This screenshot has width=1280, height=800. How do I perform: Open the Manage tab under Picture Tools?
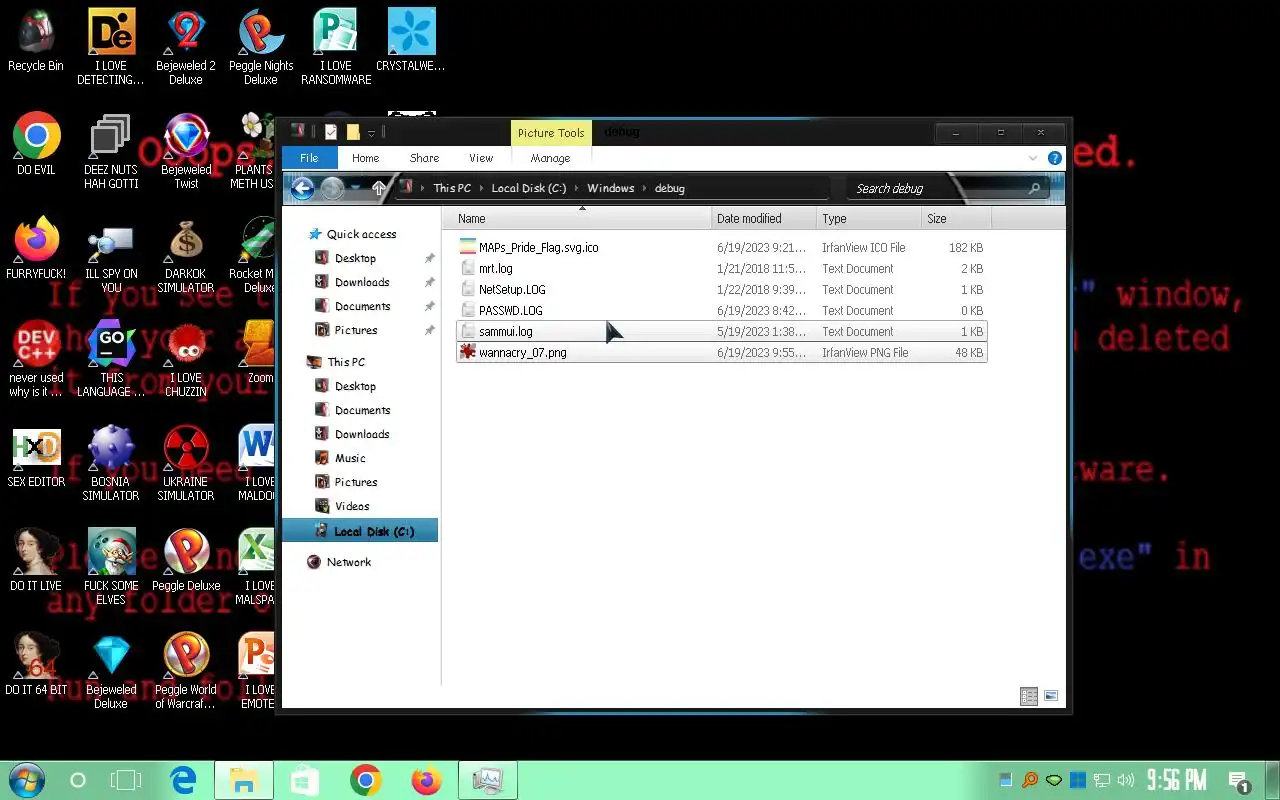(550, 158)
